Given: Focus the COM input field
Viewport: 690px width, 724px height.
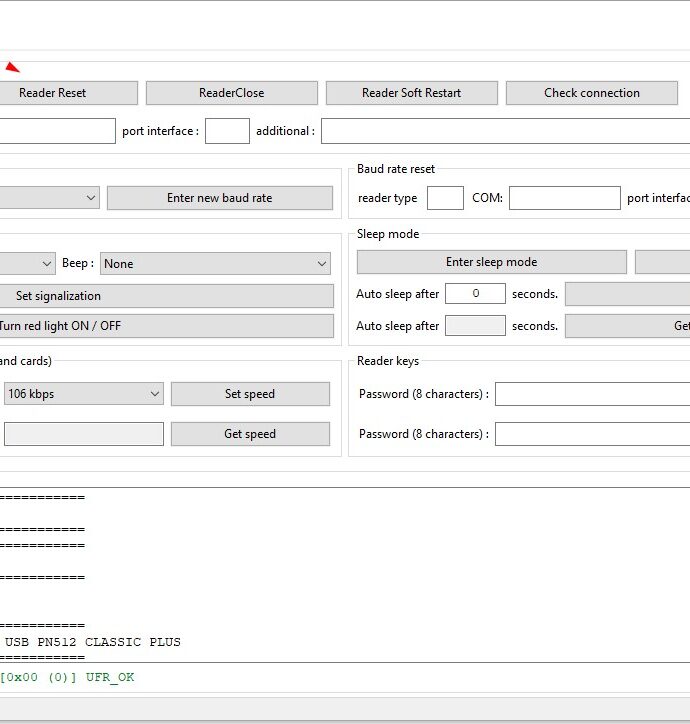Looking at the screenshot, I should point(564,198).
